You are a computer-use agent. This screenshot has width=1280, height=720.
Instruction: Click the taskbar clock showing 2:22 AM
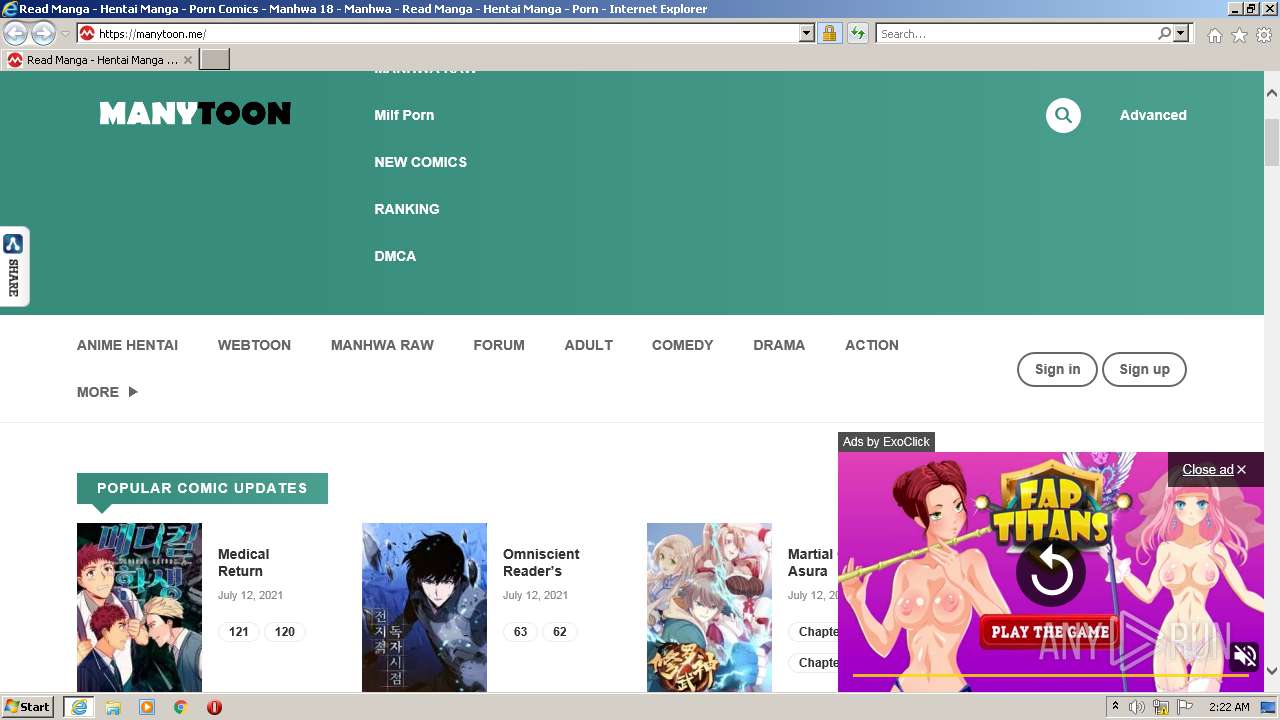(x=1229, y=707)
